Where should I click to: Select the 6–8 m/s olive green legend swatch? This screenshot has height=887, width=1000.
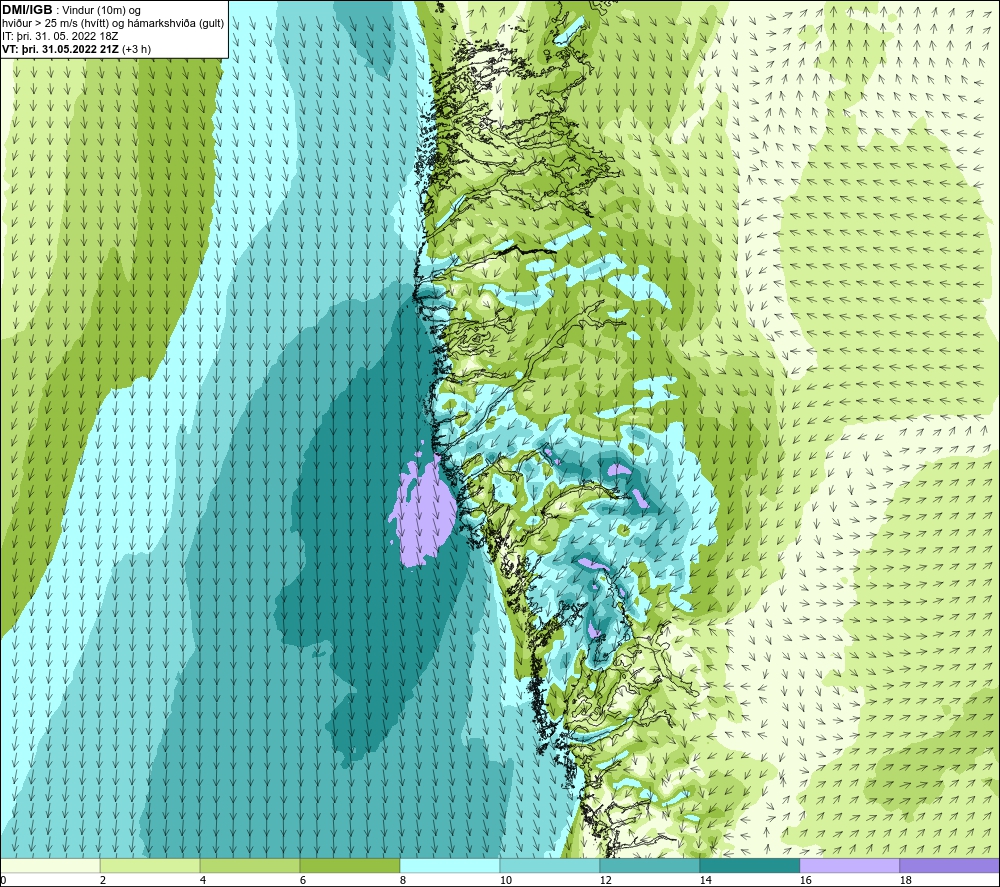349,865
